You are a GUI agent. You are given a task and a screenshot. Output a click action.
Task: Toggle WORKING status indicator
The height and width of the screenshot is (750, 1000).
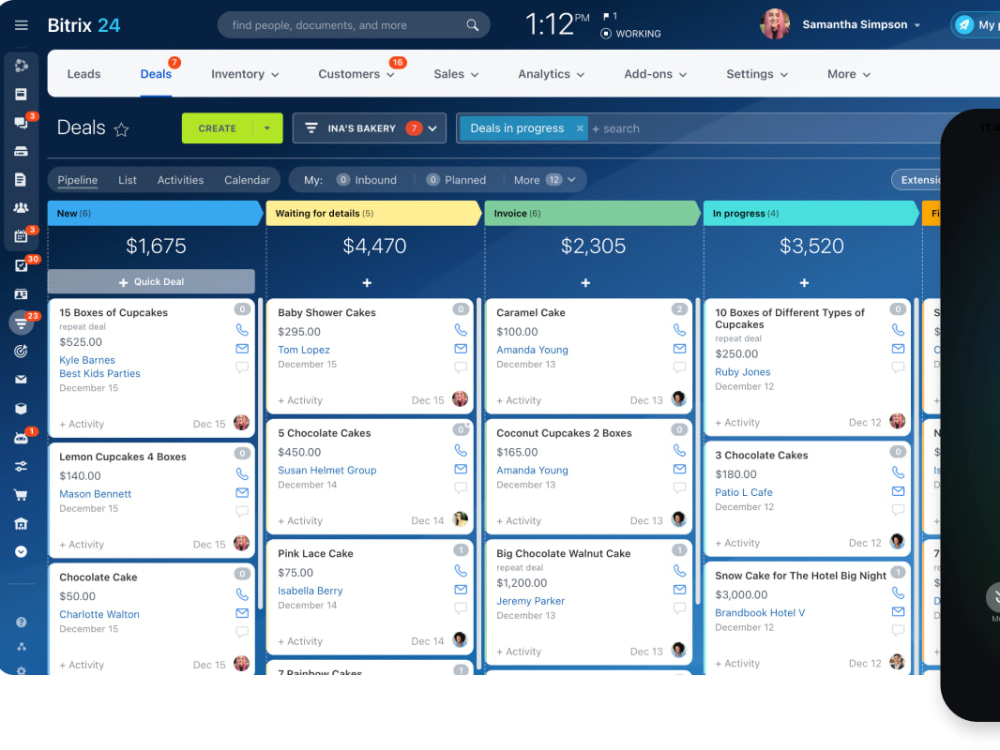(x=631, y=34)
